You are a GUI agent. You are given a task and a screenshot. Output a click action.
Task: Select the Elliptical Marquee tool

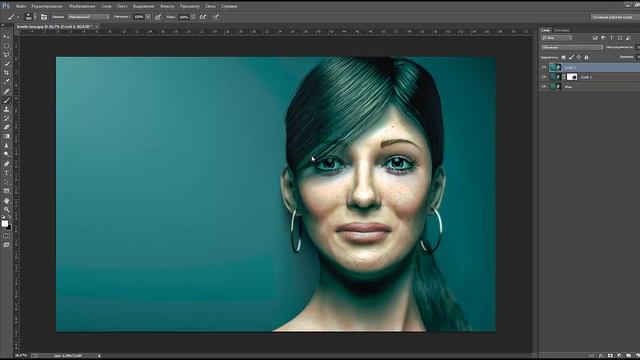click(x=6, y=46)
